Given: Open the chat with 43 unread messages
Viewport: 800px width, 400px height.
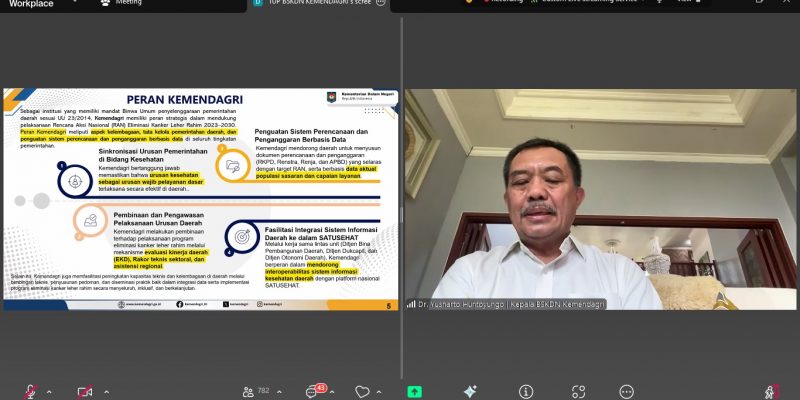Looking at the screenshot, I should [x=315, y=391].
